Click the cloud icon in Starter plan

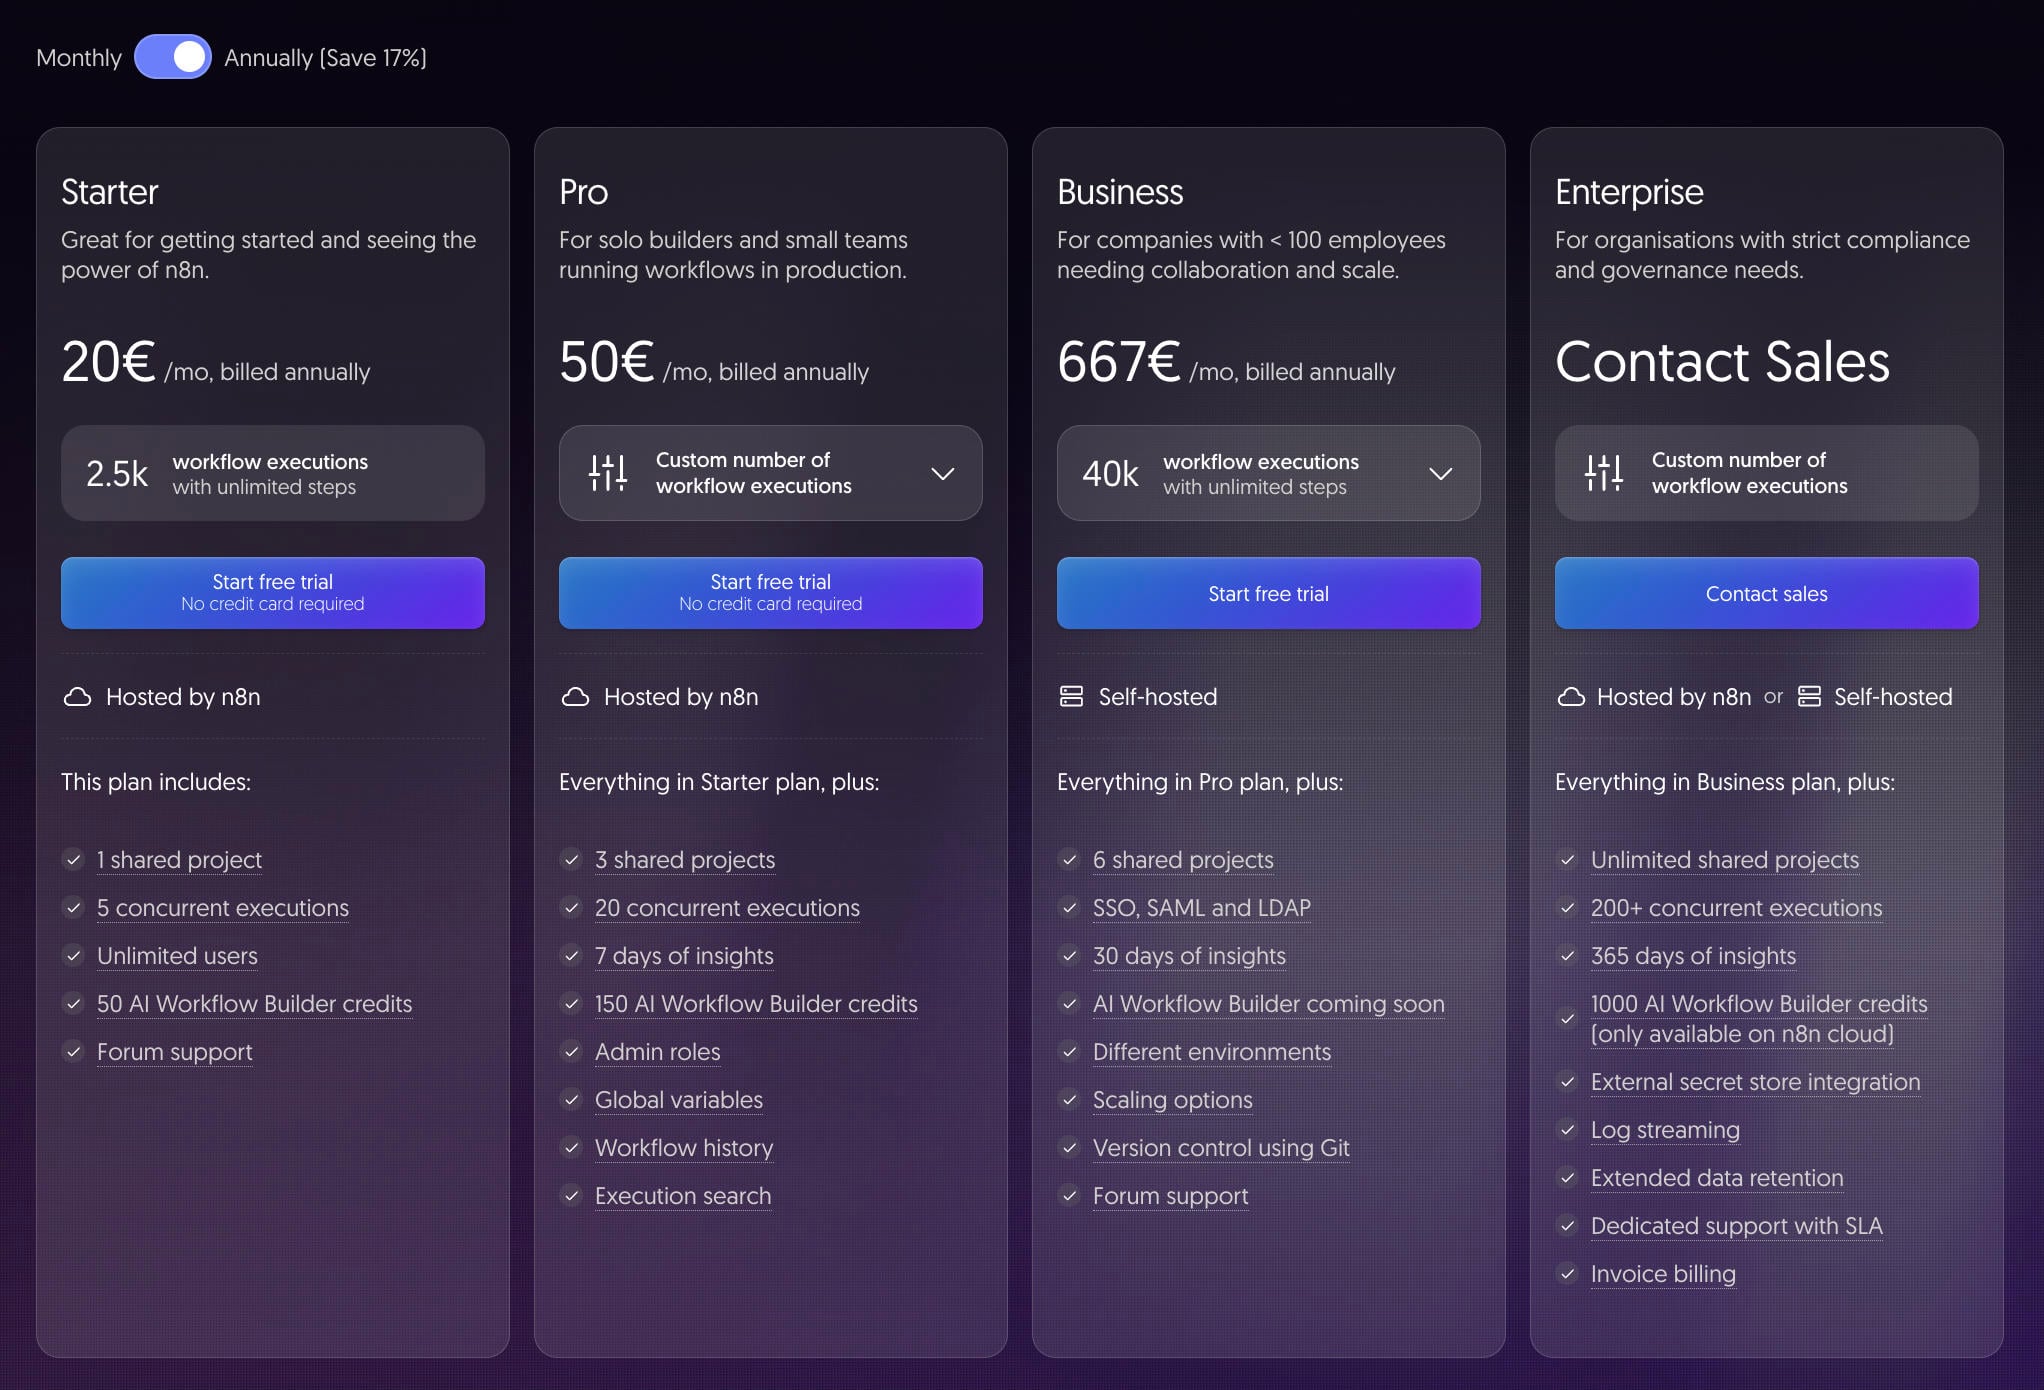[77, 697]
